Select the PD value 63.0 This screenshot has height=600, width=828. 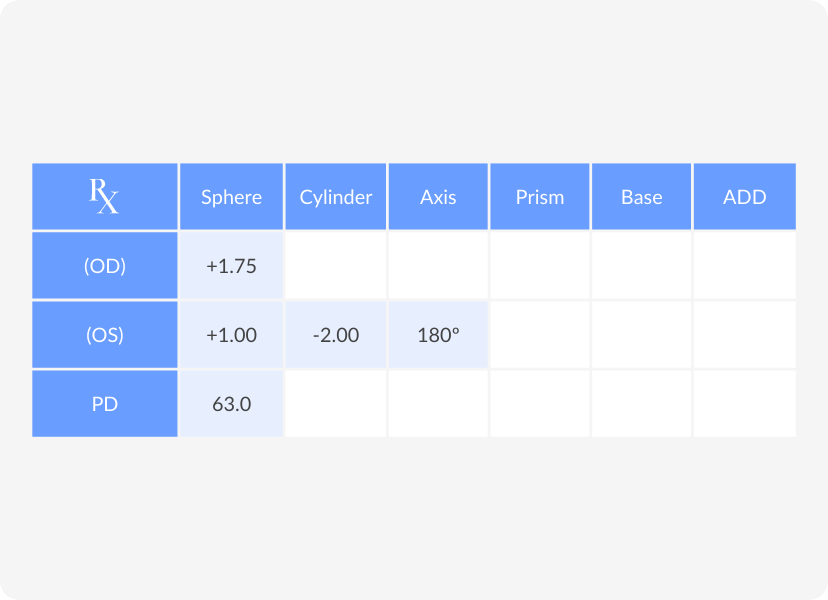click(x=231, y=404)
